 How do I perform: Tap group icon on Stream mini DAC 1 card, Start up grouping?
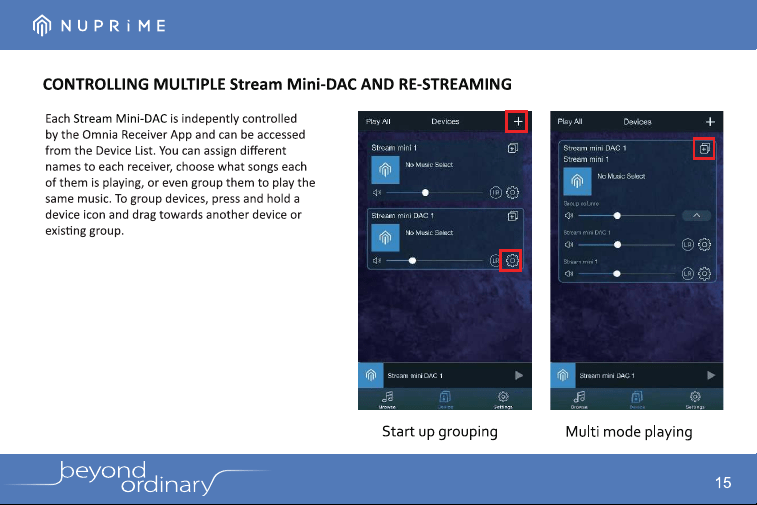click(513, 216)
